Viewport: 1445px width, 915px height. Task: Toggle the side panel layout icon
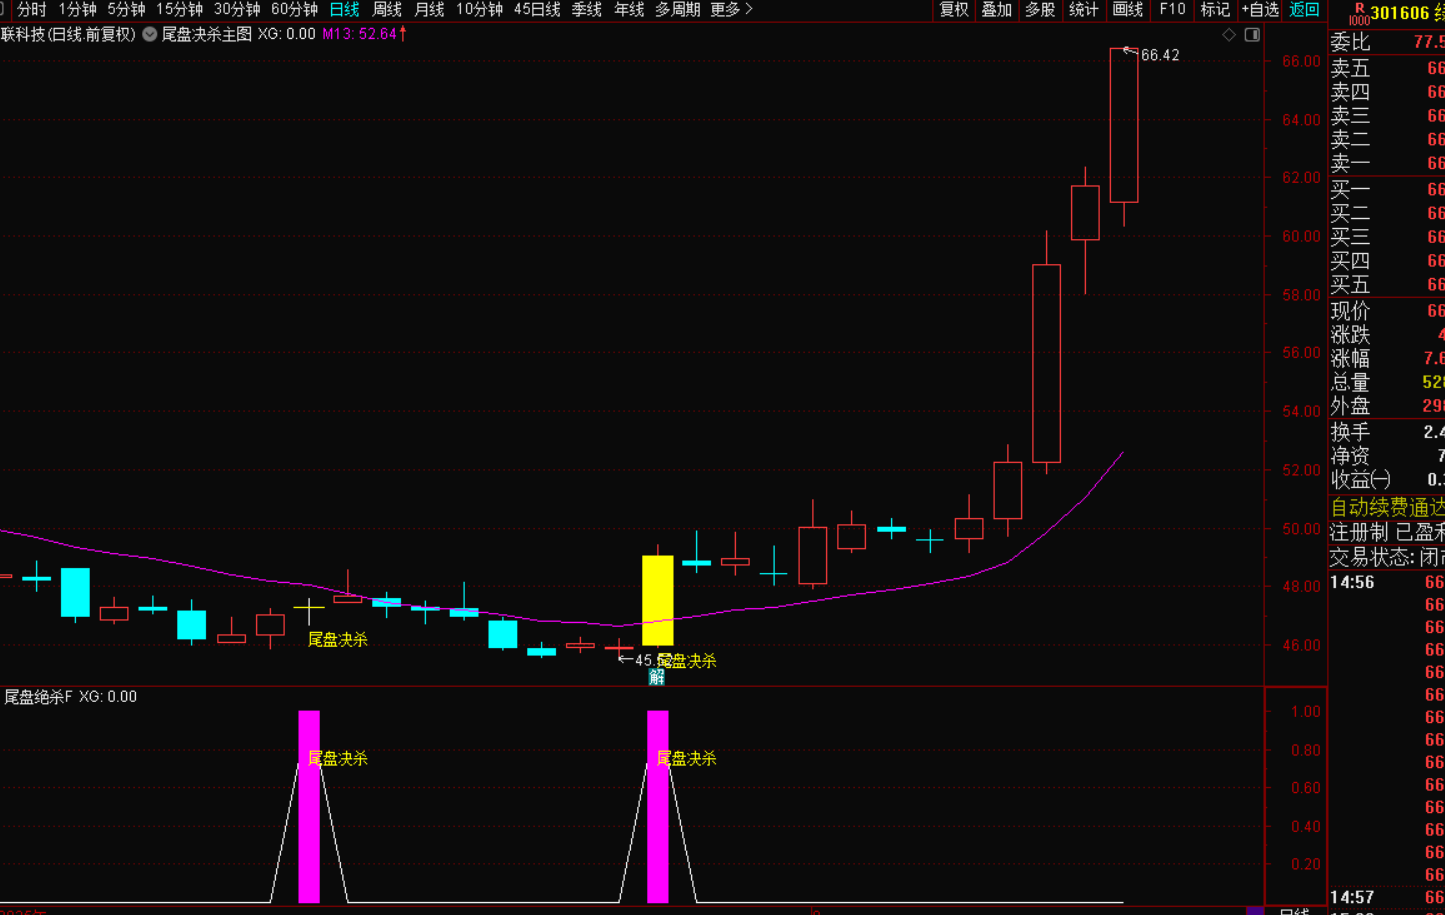point(1252,35)
